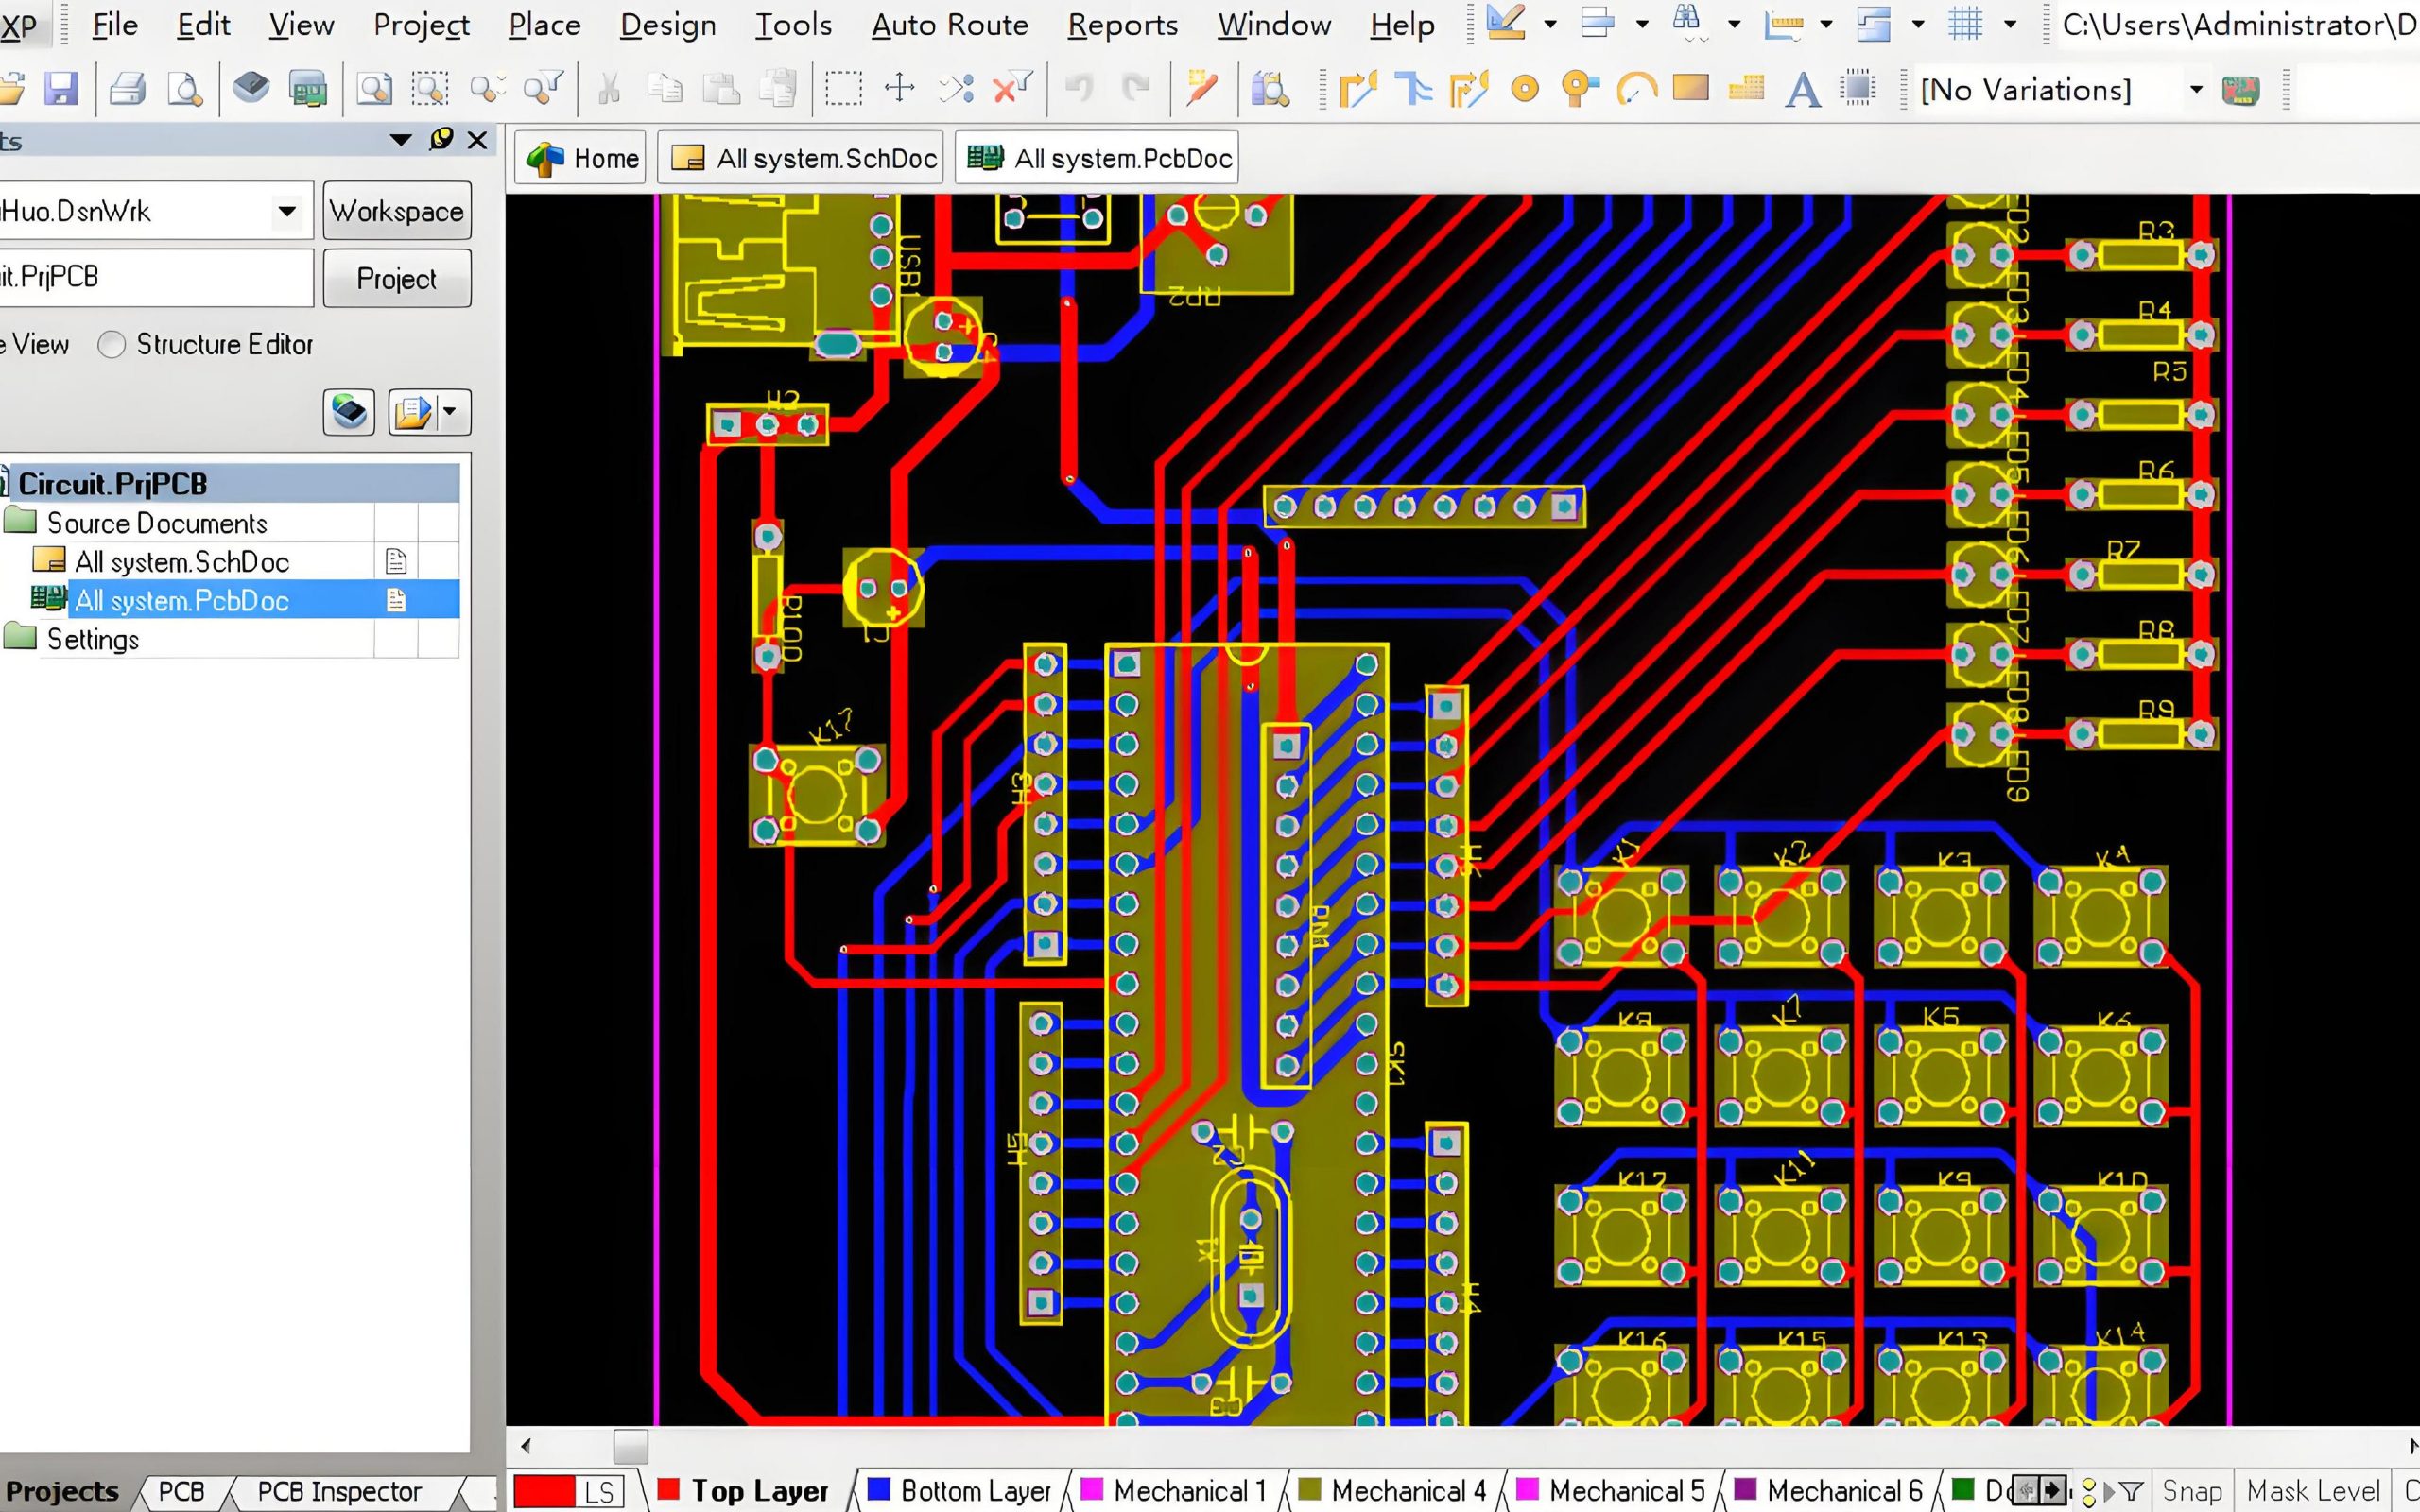Open the Grids dropdown arrow
The width and height of the screenshot is (2420, 1512).
coord(2010,24)
